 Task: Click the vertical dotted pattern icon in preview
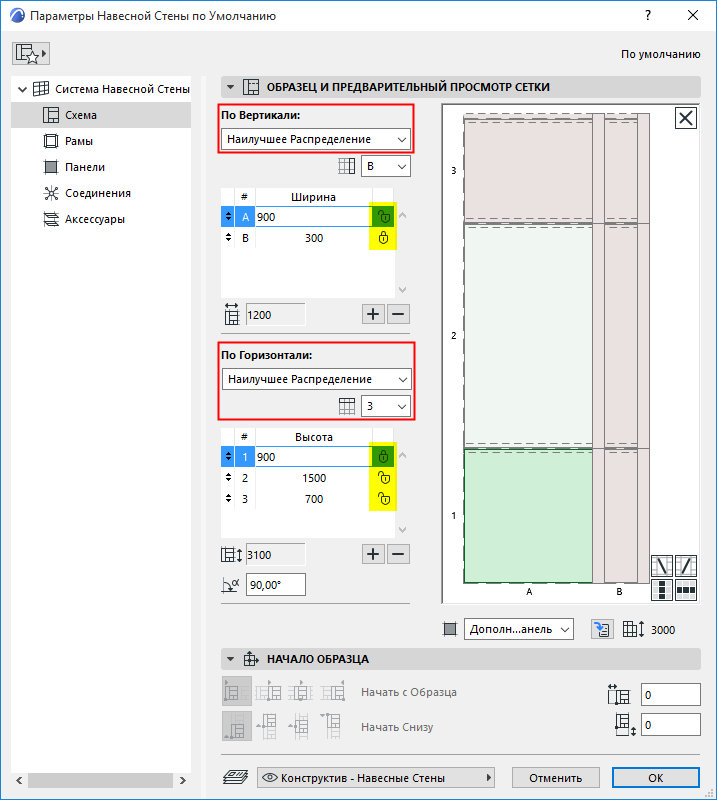pyautogui.click(x=662, y=590)
